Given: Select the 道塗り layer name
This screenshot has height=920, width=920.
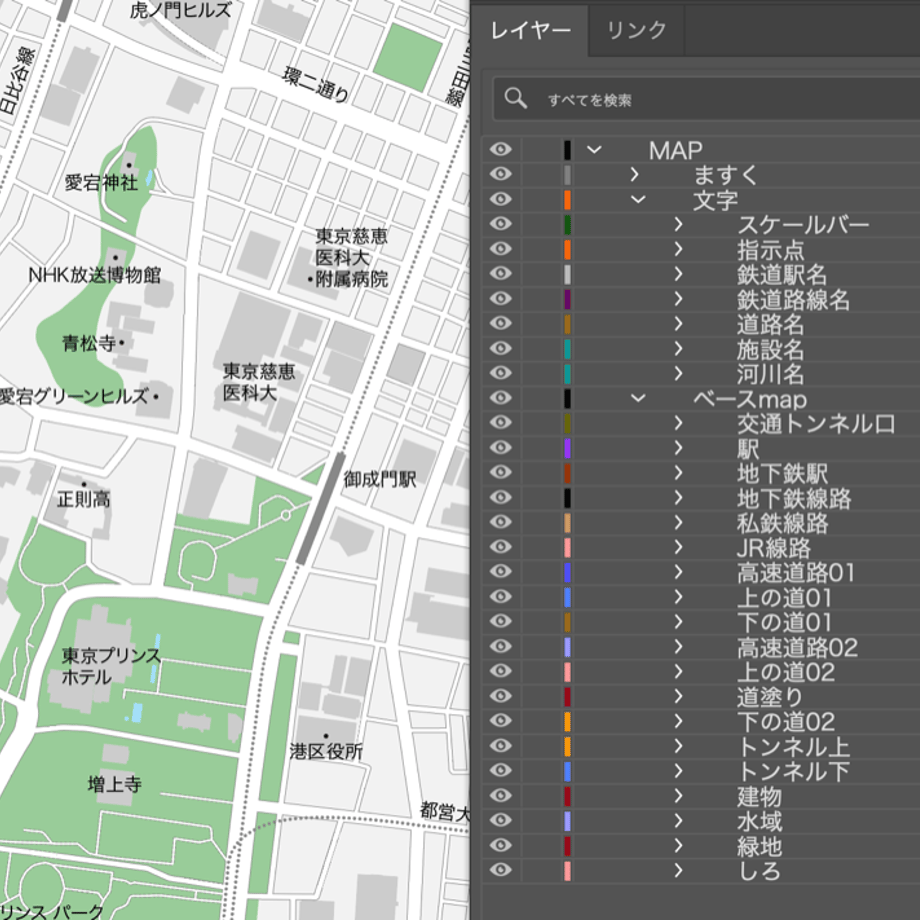Looking at the screenshot, I should click(770, 696).
